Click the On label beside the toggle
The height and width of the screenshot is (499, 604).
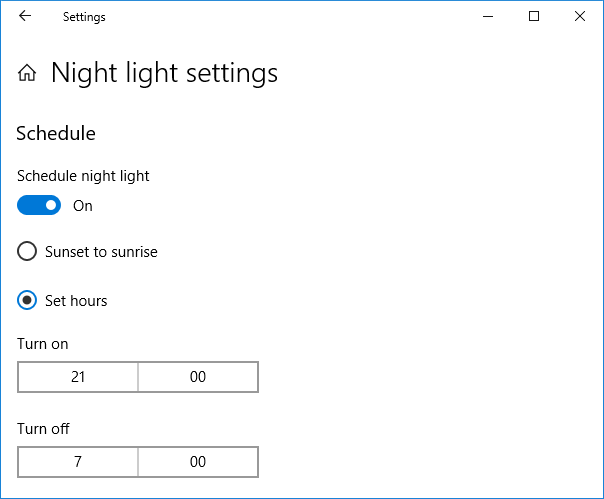point(83,206)
